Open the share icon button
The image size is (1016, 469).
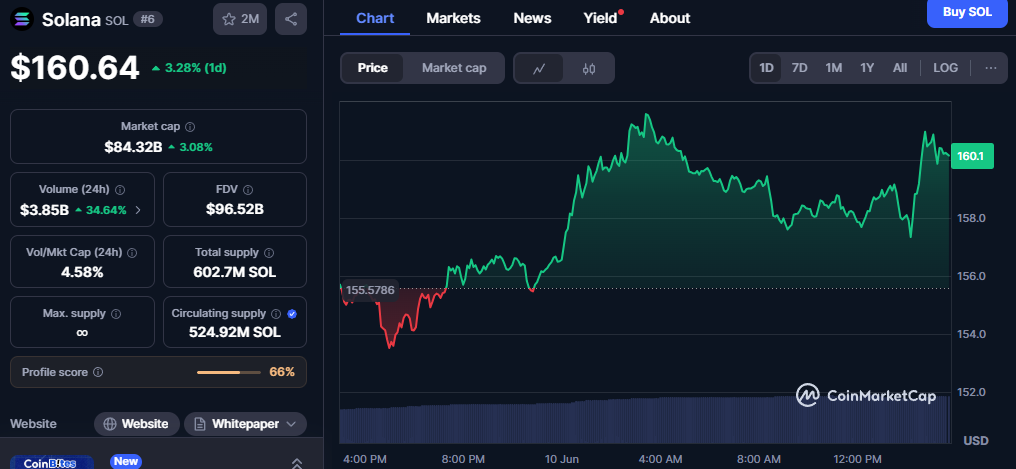tap(291, 19)
